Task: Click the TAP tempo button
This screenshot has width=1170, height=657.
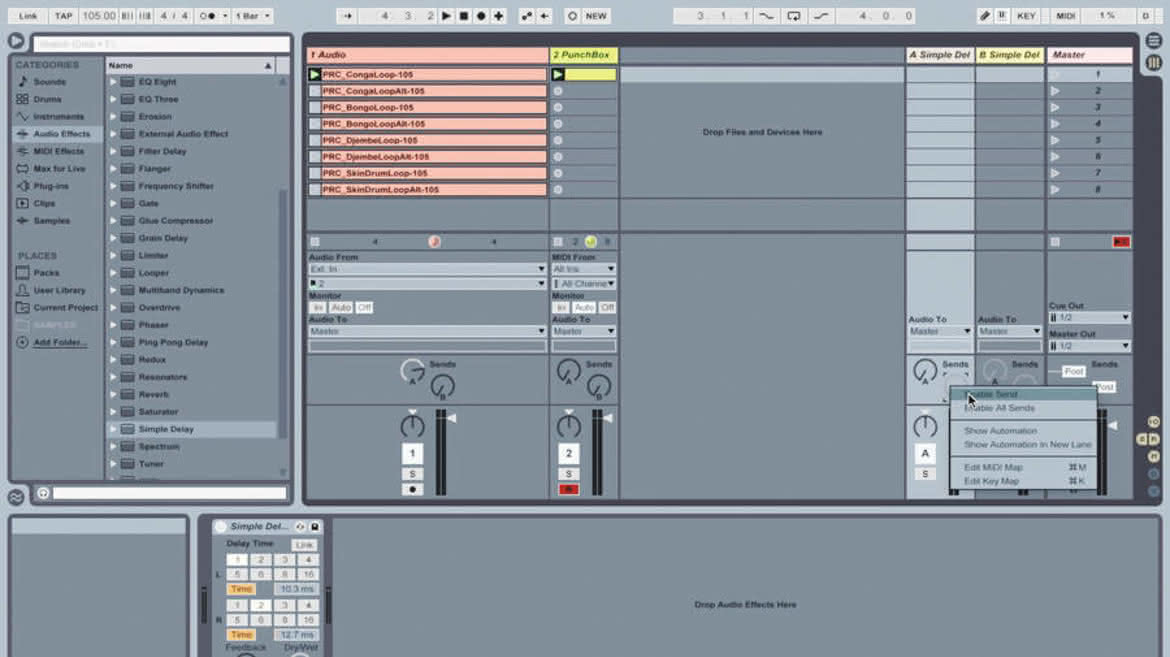Action: point(63,16)
